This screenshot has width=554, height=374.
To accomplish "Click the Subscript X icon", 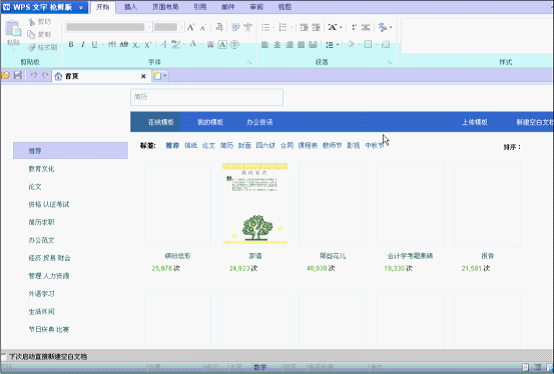I will pos(136,45).
